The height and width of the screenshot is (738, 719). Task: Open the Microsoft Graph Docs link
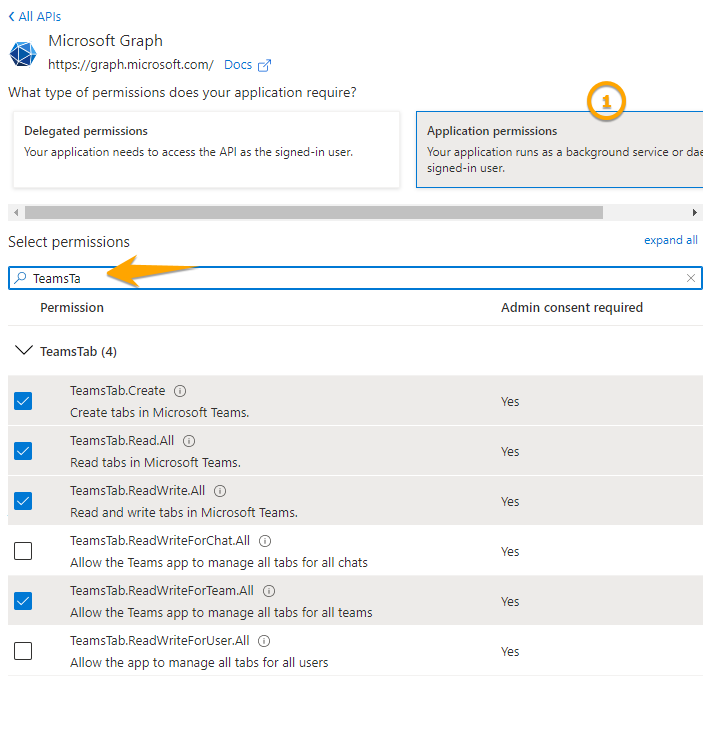247,65
